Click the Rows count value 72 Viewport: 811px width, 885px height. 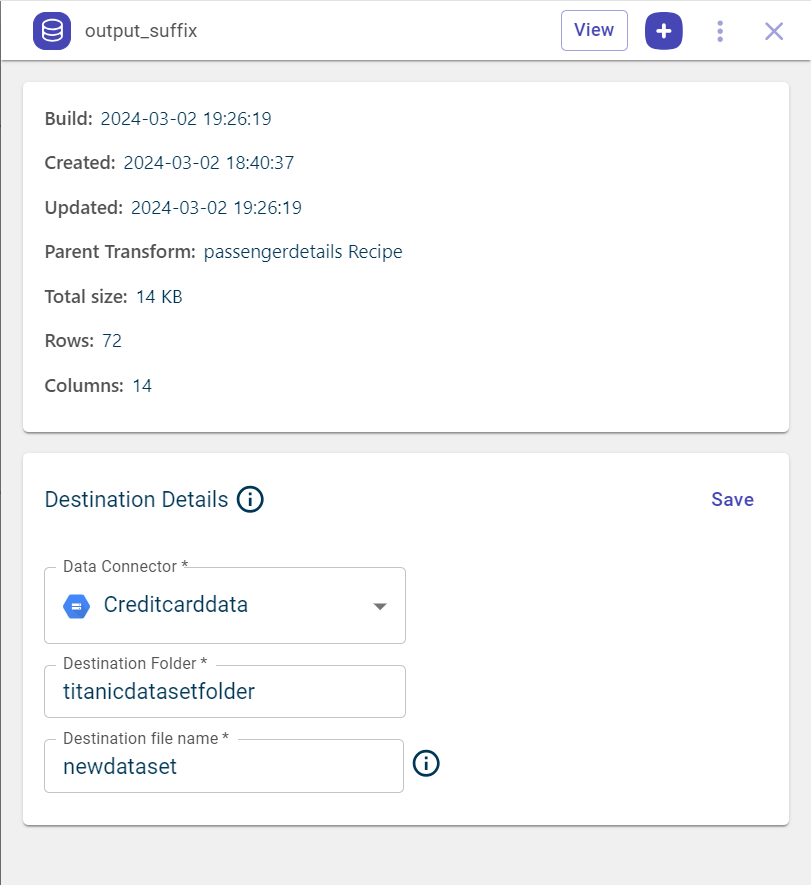(x=112, y=341)
